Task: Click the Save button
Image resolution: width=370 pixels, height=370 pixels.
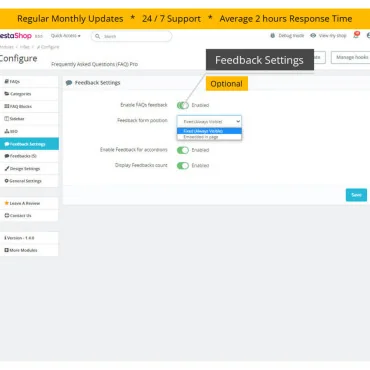Action: point(356,195)
